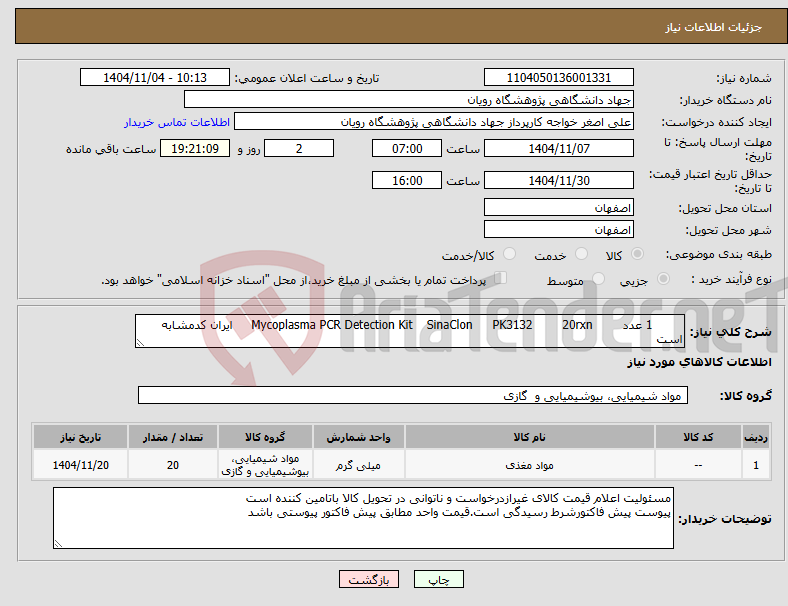The image size is (788, 606).
Task: Select the جزیی purchase type radio
Action: point(663,278)
